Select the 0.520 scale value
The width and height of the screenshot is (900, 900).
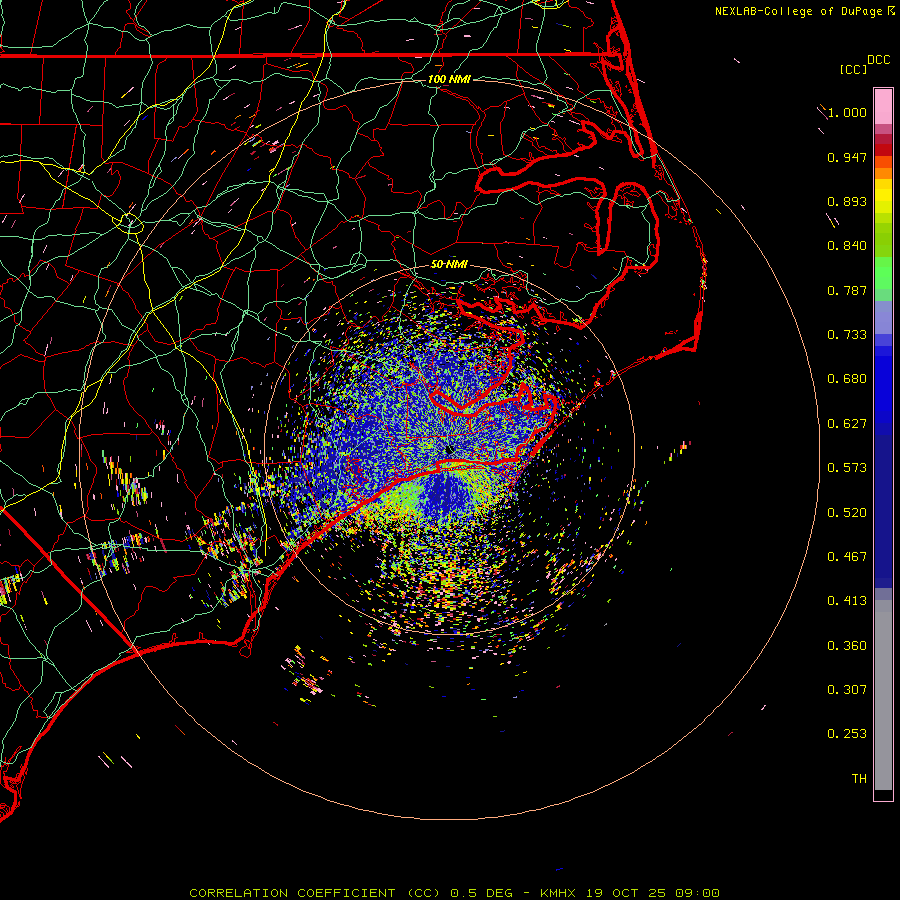[x=847, y=513]
